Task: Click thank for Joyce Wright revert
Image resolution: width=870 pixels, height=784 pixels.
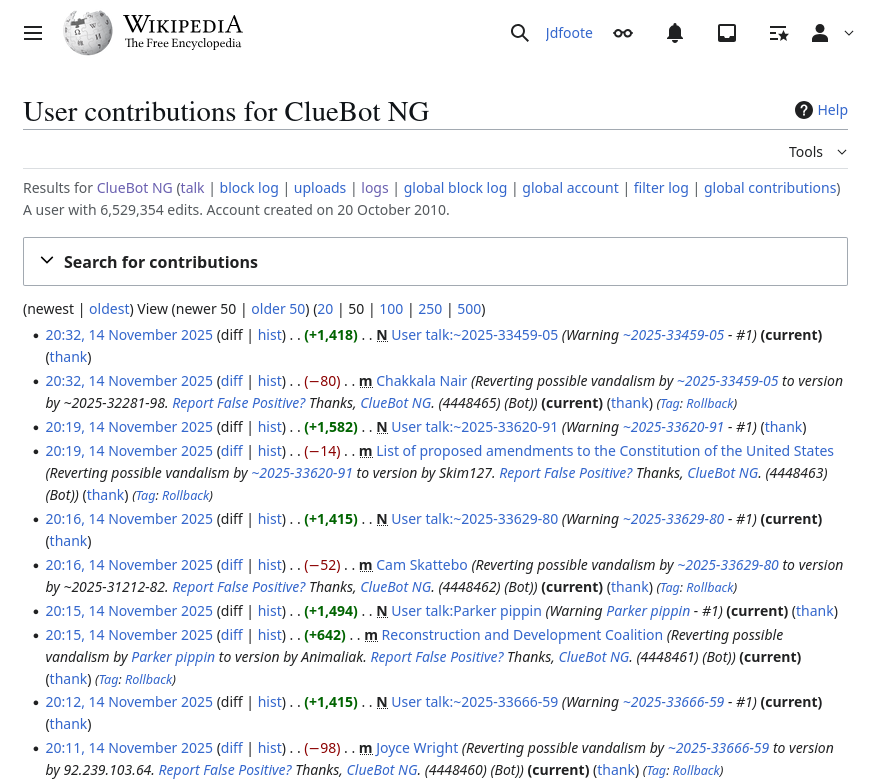Action: pos(616,770)
